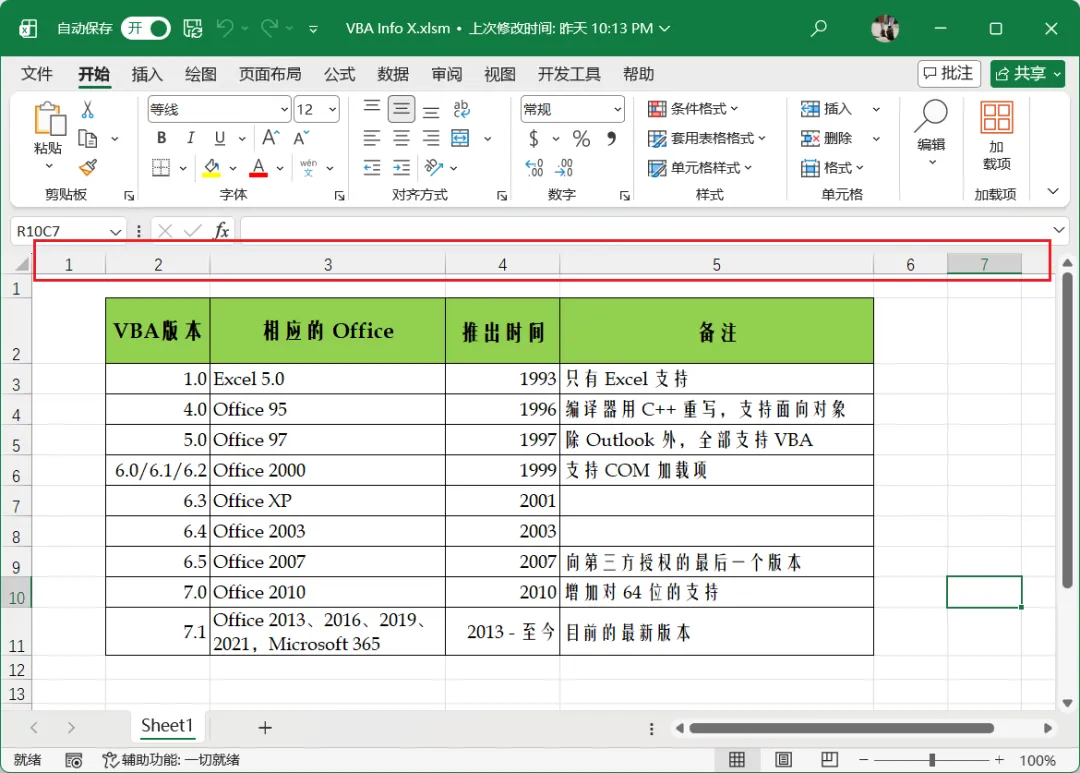Click the text orientation icon
Image resolution: width=1080 pixels, height=773 pixels.
tap(433, 167)
